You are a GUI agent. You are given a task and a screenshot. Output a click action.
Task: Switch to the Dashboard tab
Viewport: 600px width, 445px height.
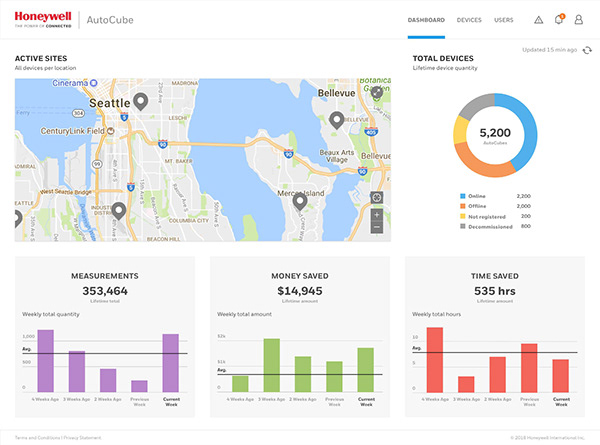426,20
